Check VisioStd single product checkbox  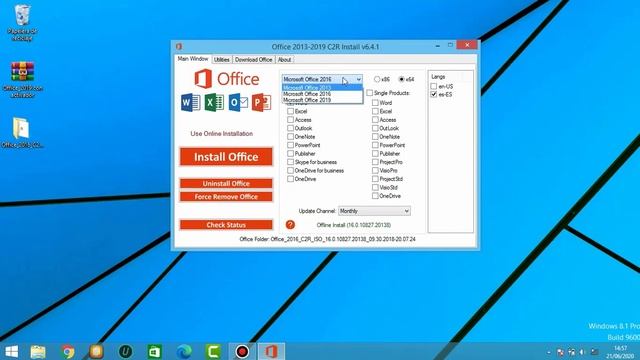pos(375,187)
